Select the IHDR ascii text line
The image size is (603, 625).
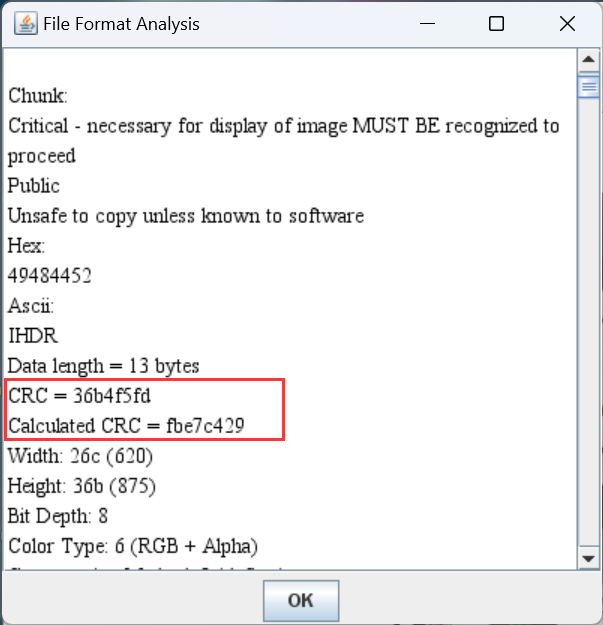tap(34, 336)
